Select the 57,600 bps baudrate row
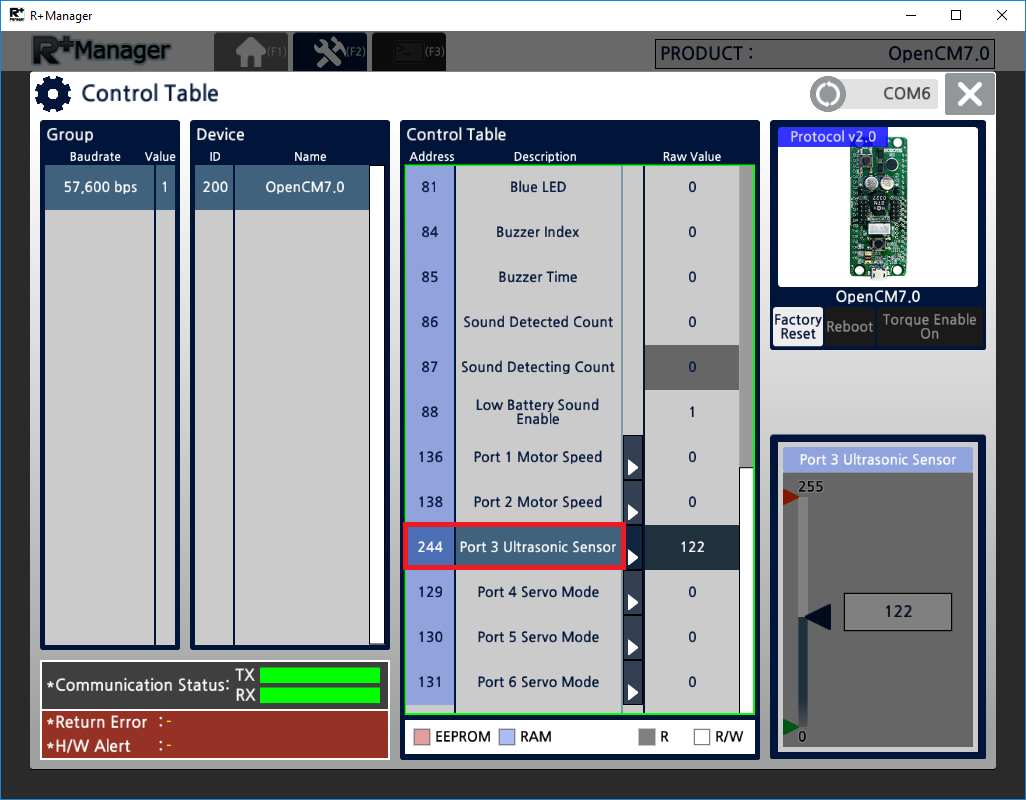 coord(110,187)
